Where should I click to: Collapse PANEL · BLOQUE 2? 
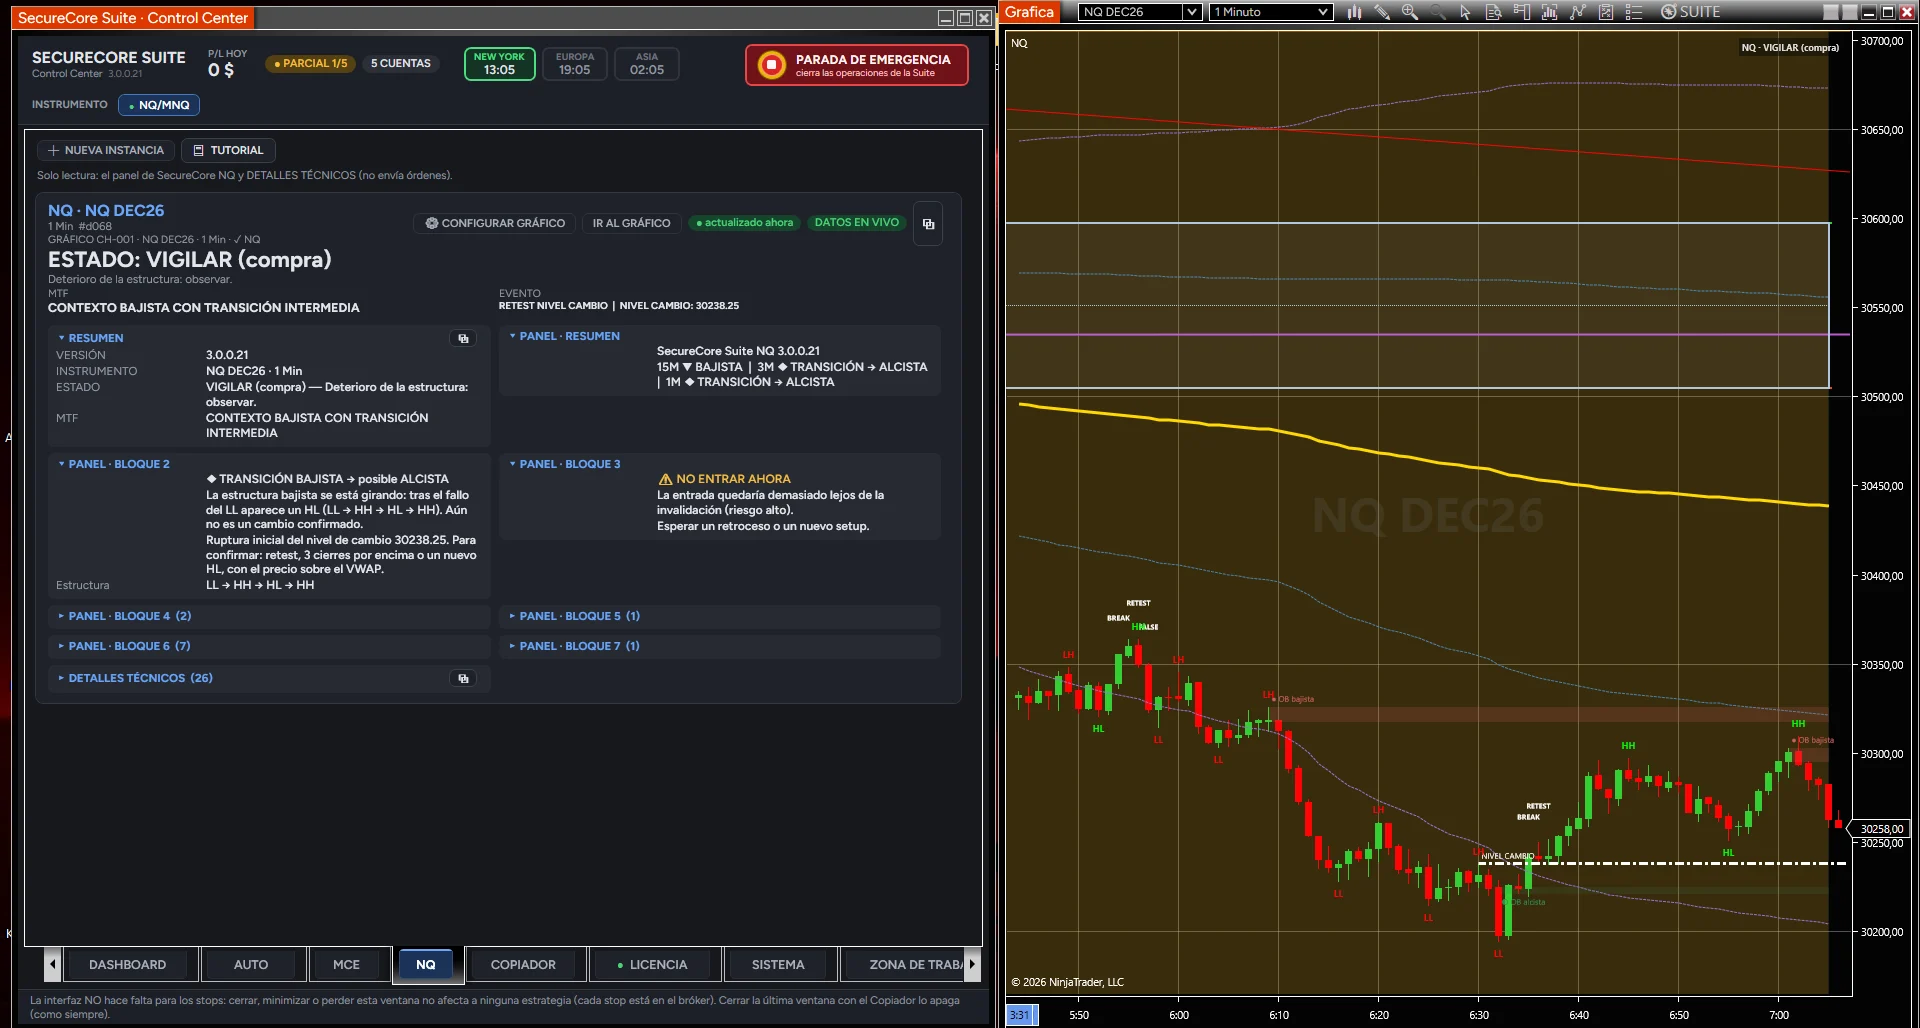(114, 464)
